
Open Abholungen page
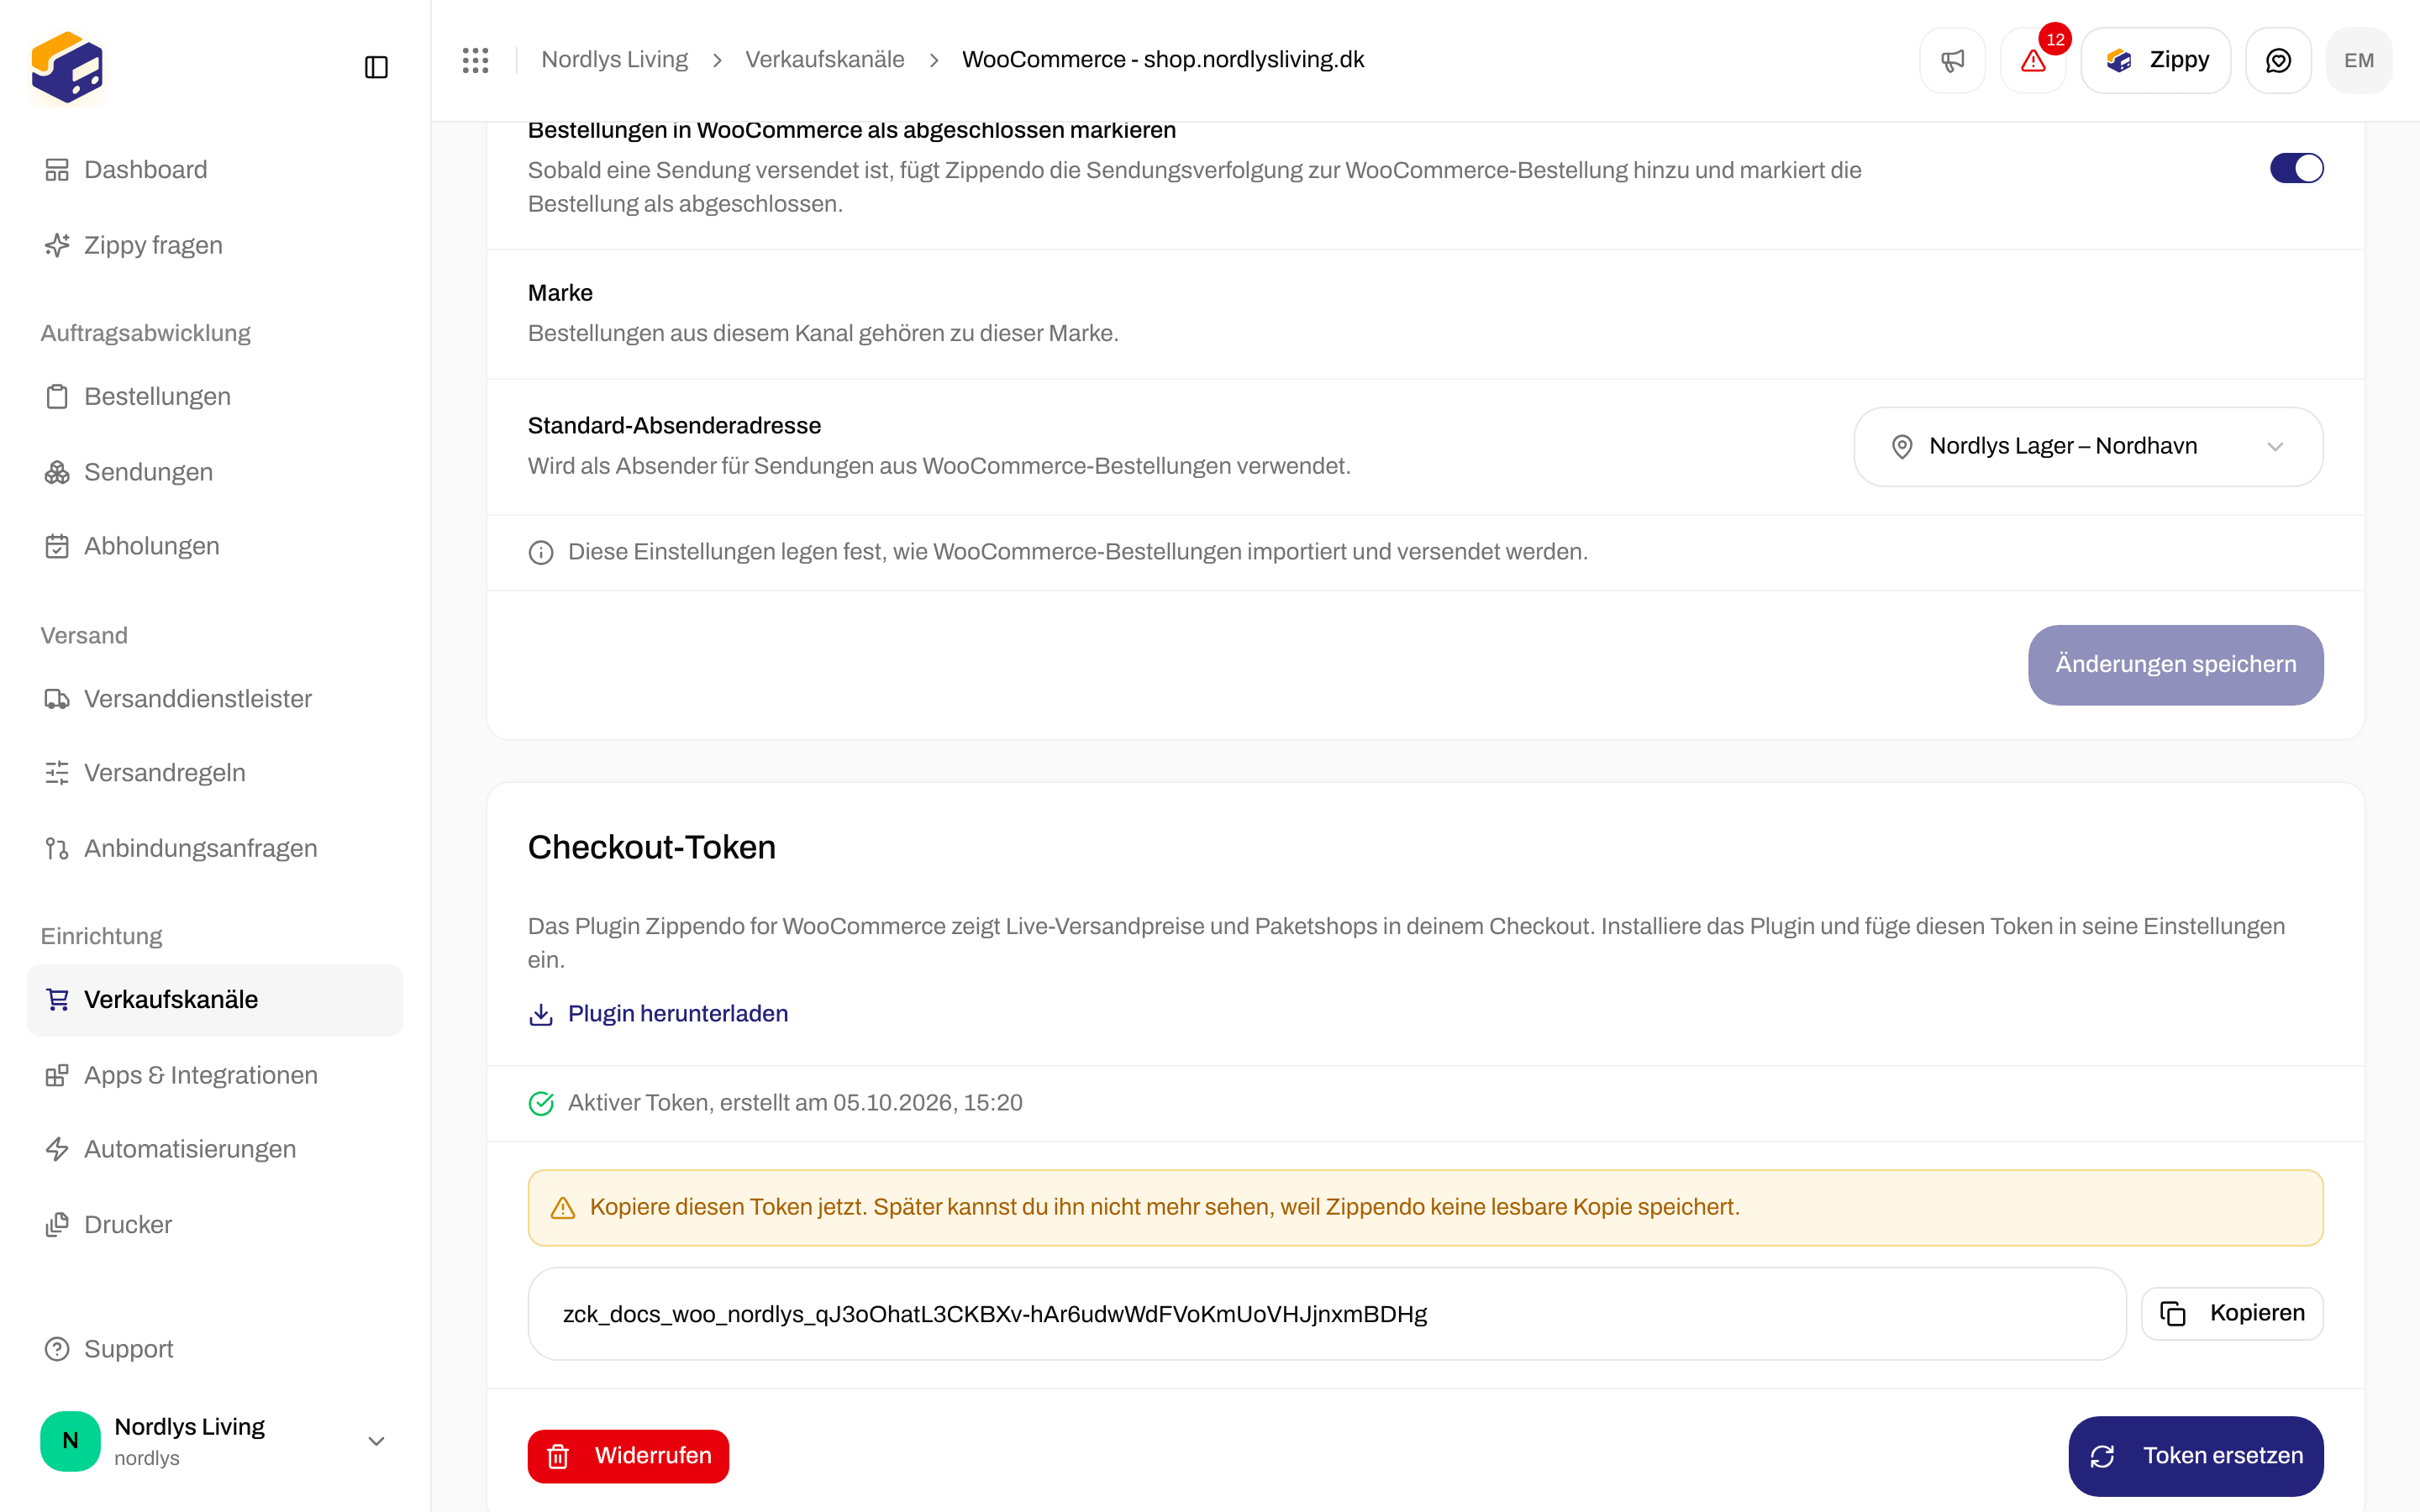coord(215,546)
